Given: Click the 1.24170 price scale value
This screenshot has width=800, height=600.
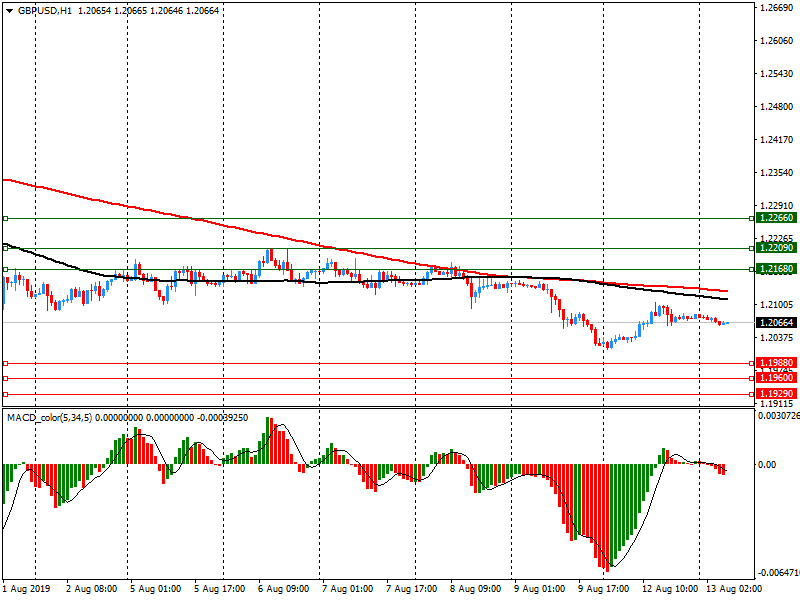Looking at the screenshot, I should pyautogui.click(x=777, y=139).
